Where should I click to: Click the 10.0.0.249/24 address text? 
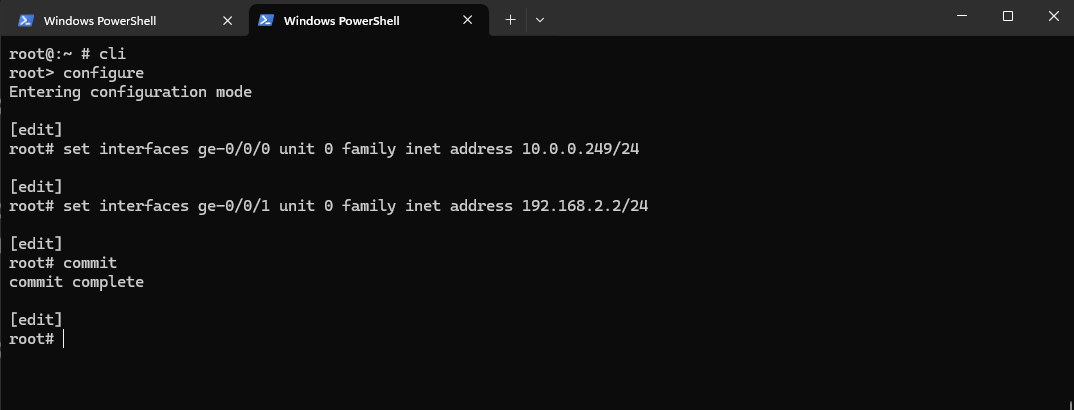pyautogui.click(x=580, y=149)
